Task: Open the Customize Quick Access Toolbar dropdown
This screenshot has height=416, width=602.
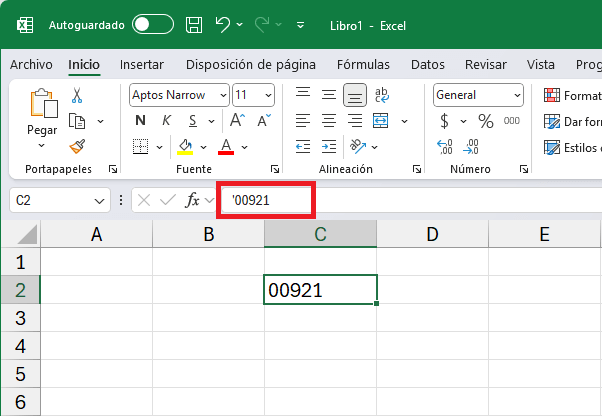Action: [x=301, y=25]
